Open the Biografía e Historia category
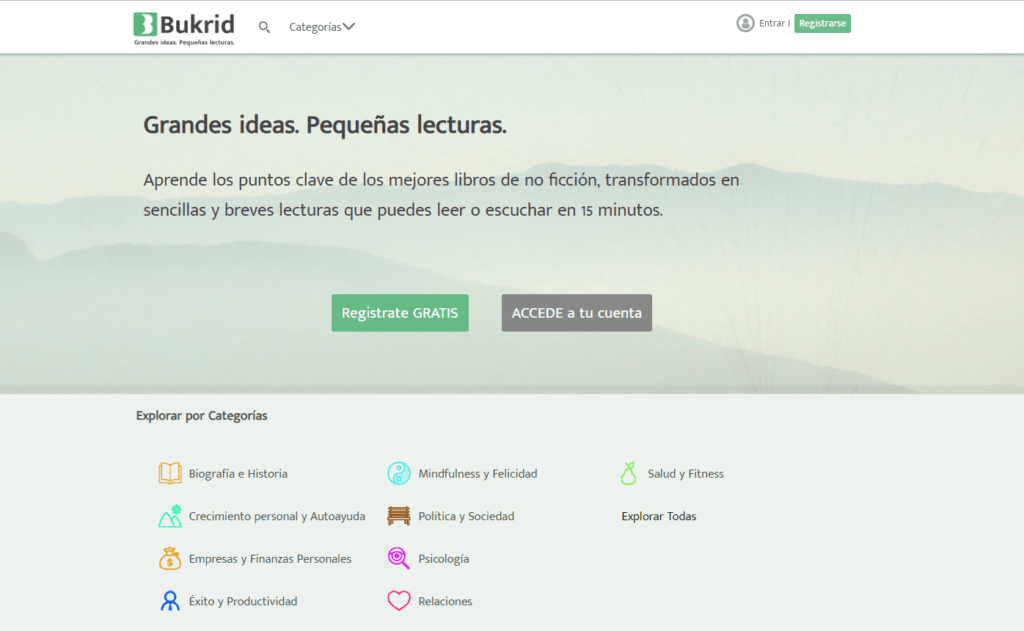 click(238, 474)
